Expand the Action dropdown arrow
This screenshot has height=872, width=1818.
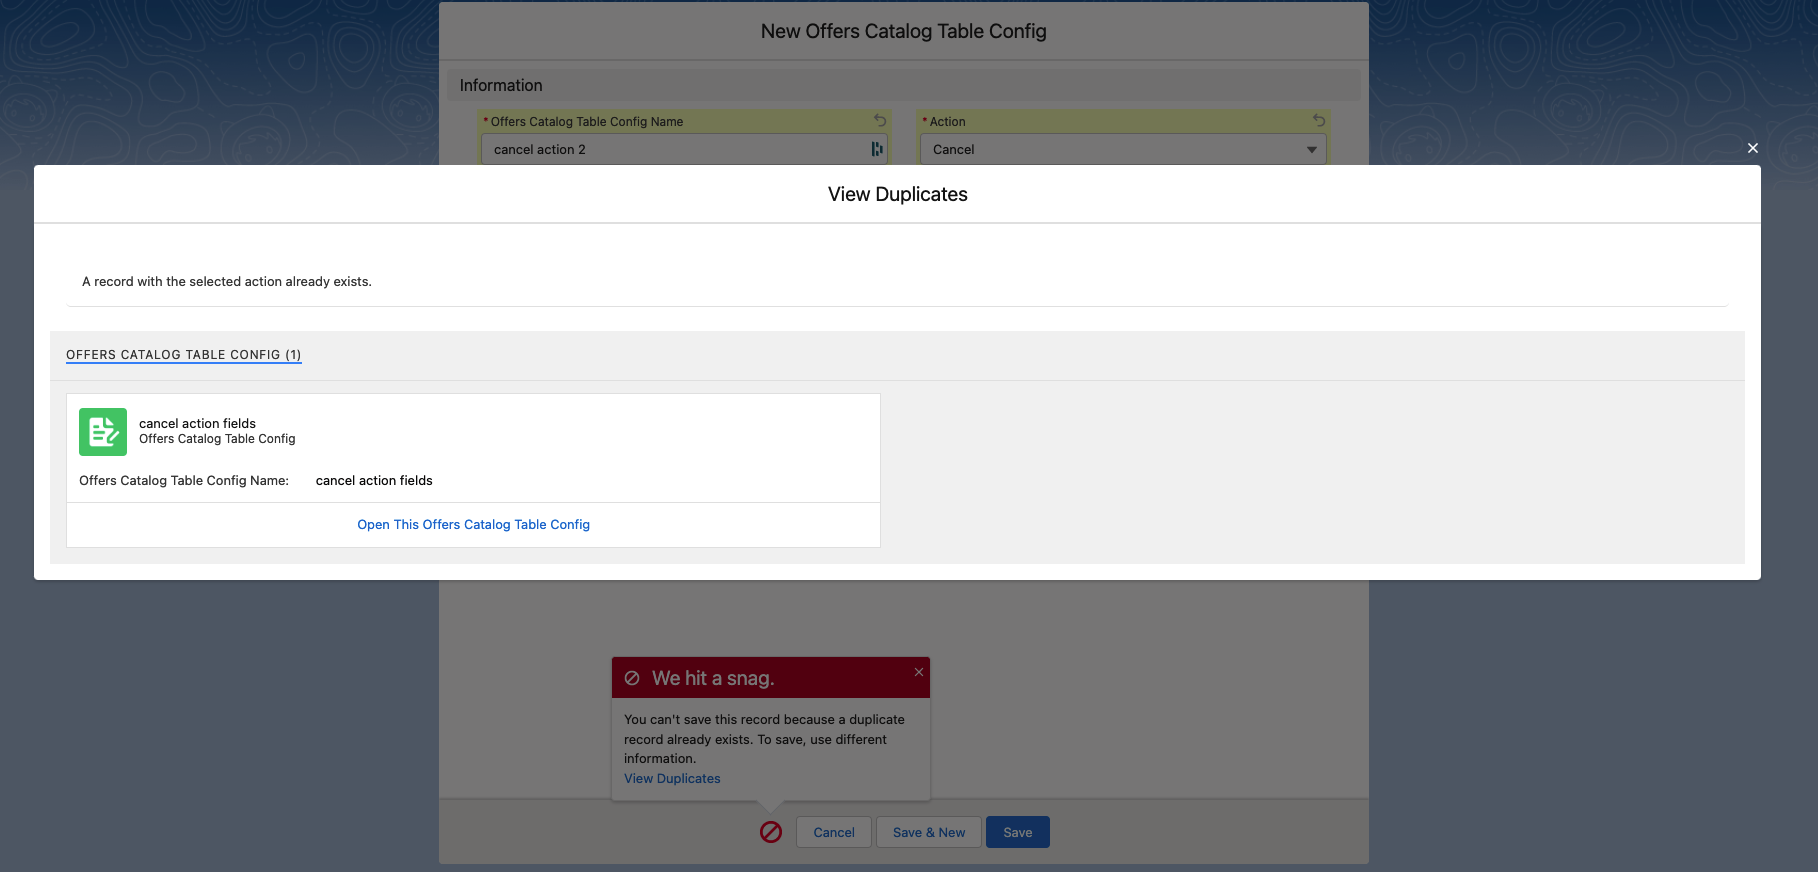(1311, 150)
